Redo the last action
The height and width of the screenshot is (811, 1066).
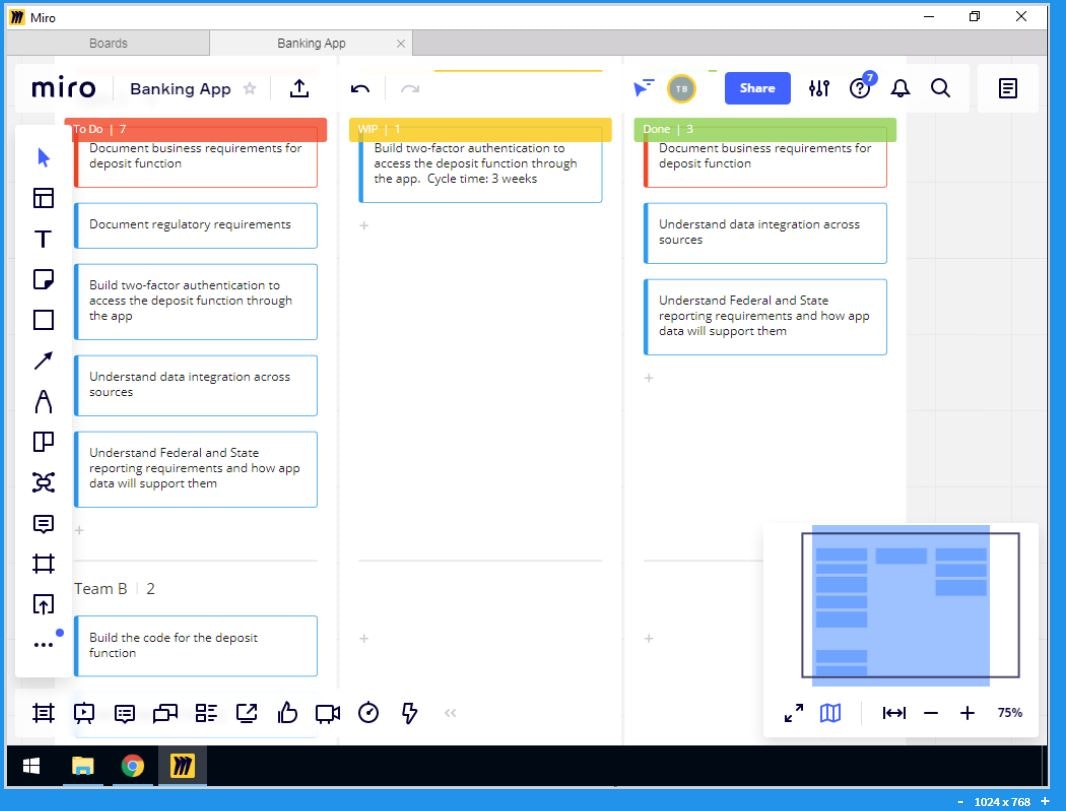410,88
